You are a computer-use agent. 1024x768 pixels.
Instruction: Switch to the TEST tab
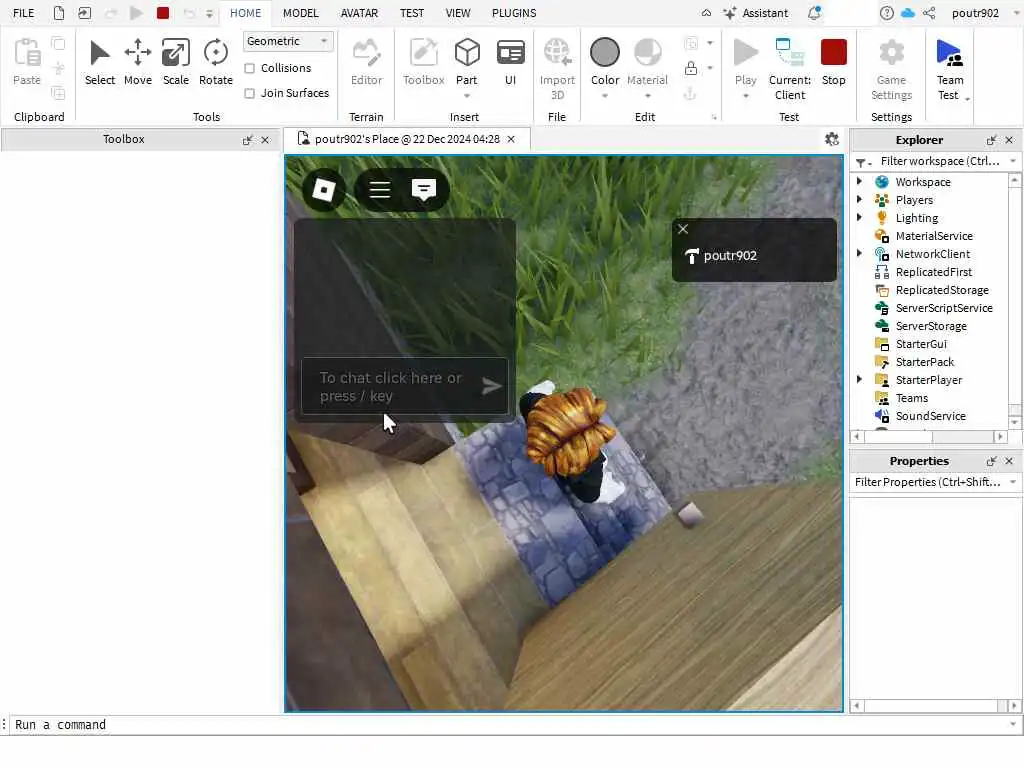(x=411, y=13)
